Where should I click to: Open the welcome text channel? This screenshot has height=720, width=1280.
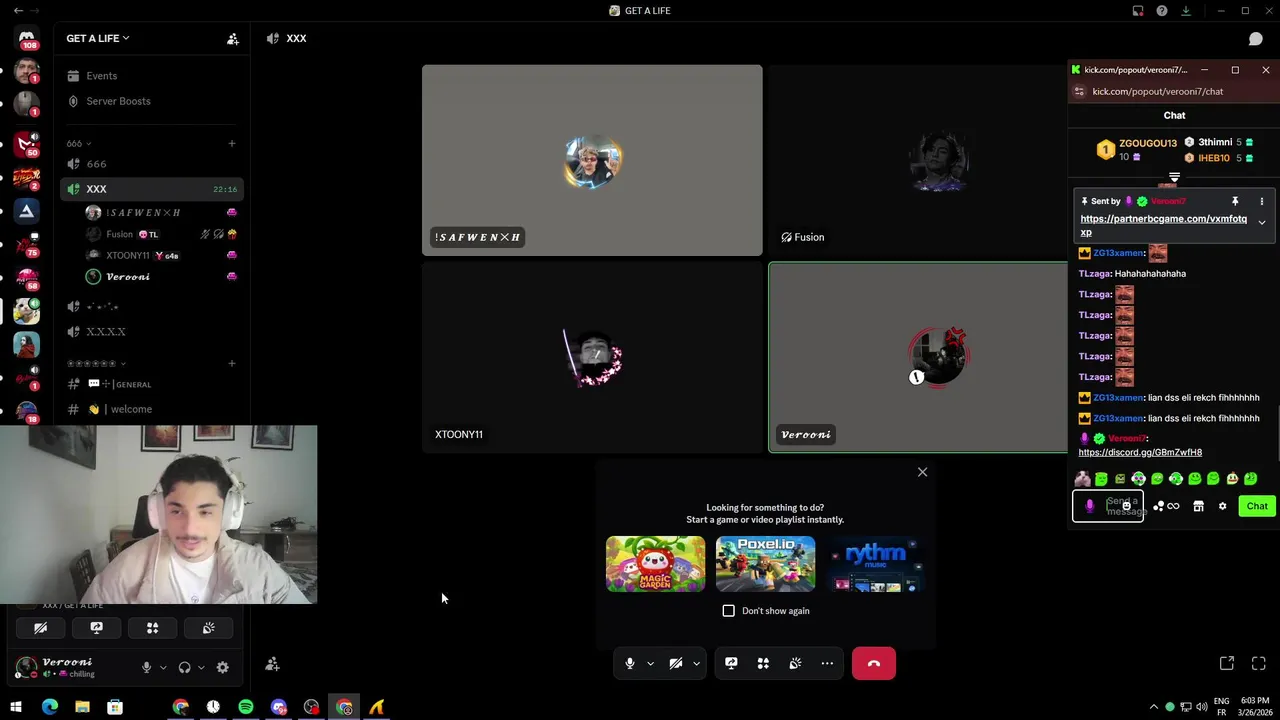point(152,409)
